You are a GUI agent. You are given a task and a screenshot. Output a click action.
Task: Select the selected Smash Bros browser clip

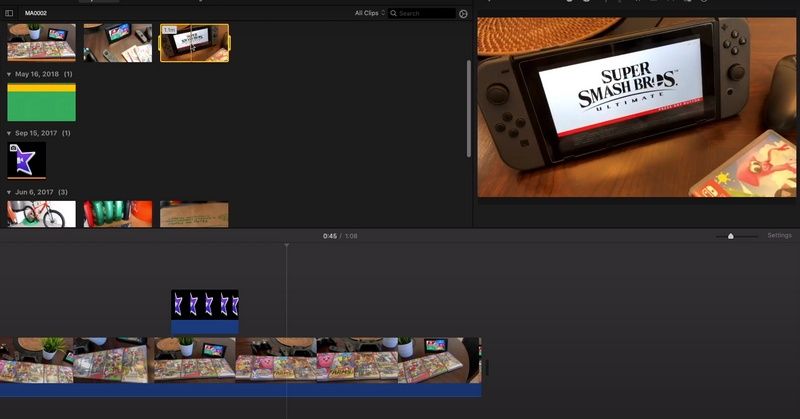pos(194,43)
